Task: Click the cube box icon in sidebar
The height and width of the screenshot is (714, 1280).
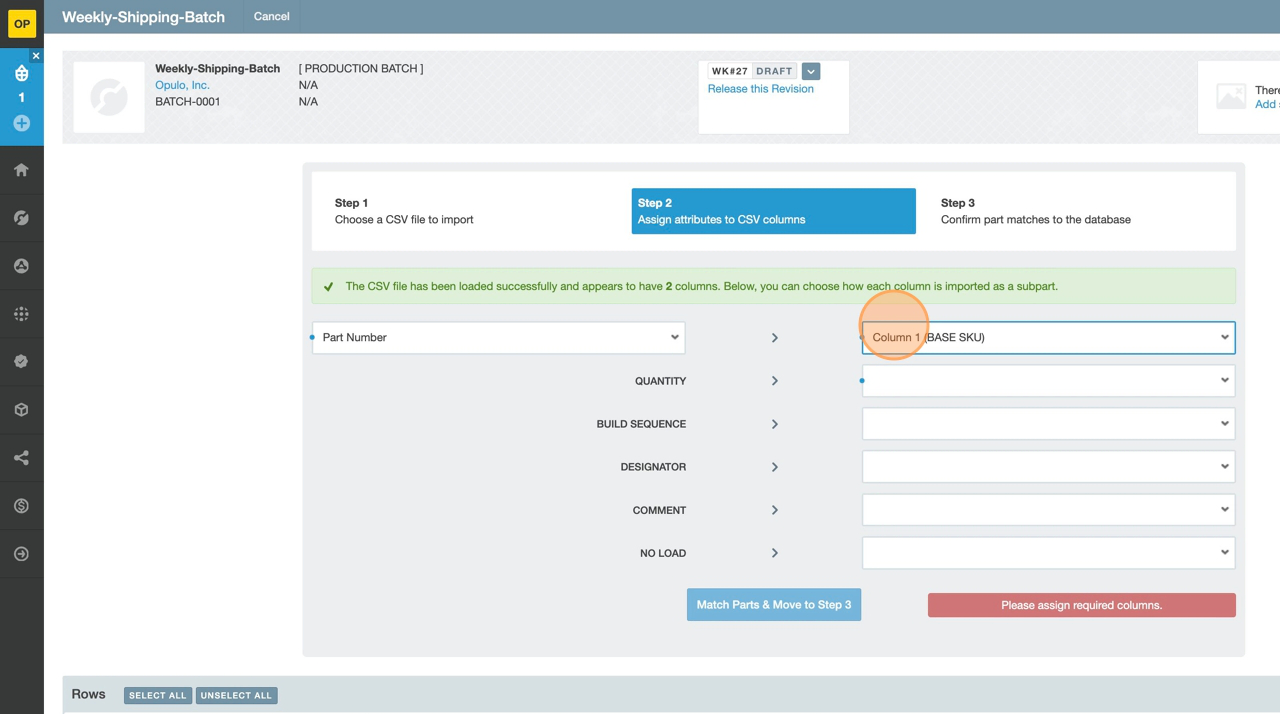Action: click(x=21, y=410)
